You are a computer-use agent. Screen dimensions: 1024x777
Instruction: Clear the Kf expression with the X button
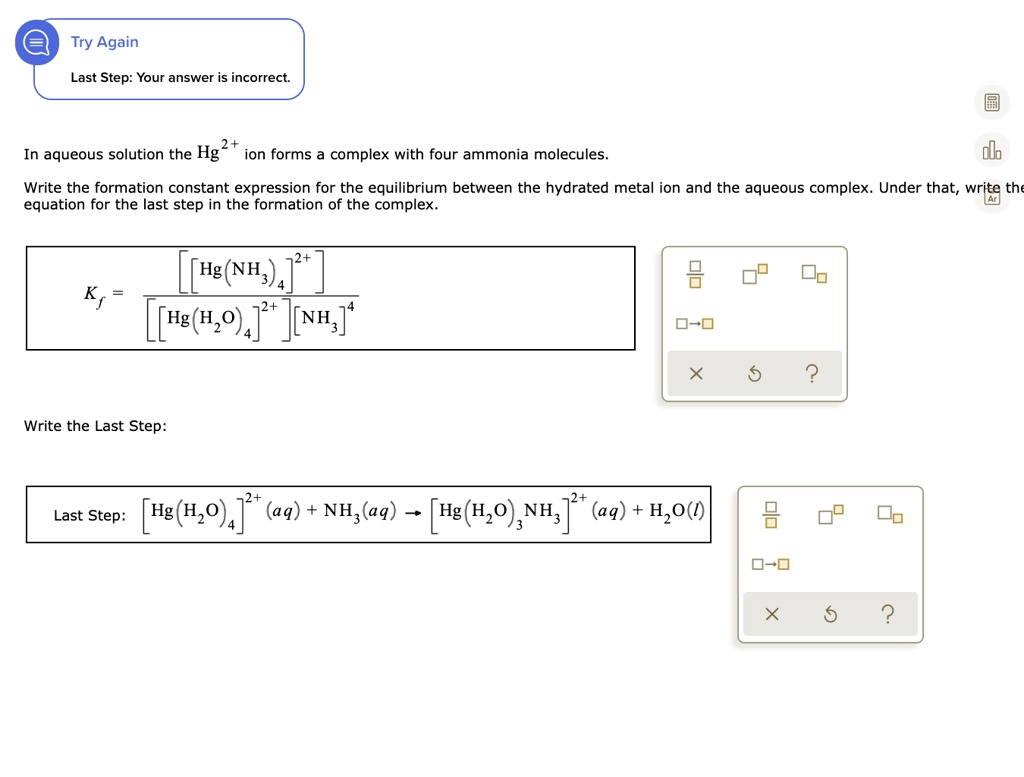click(x=697, y=373)
